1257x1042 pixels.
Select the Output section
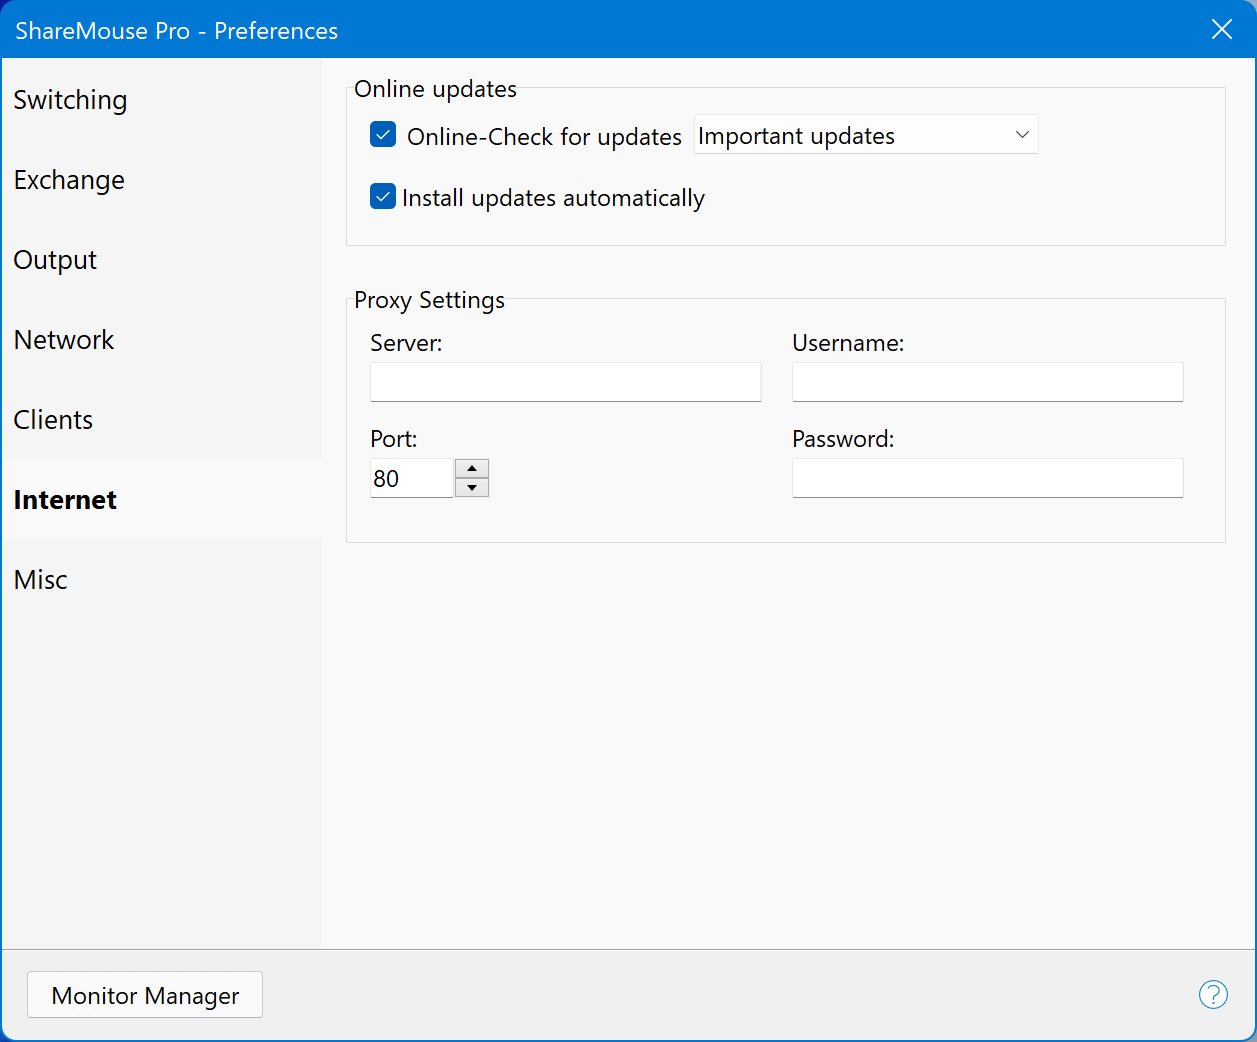point(162,260)
